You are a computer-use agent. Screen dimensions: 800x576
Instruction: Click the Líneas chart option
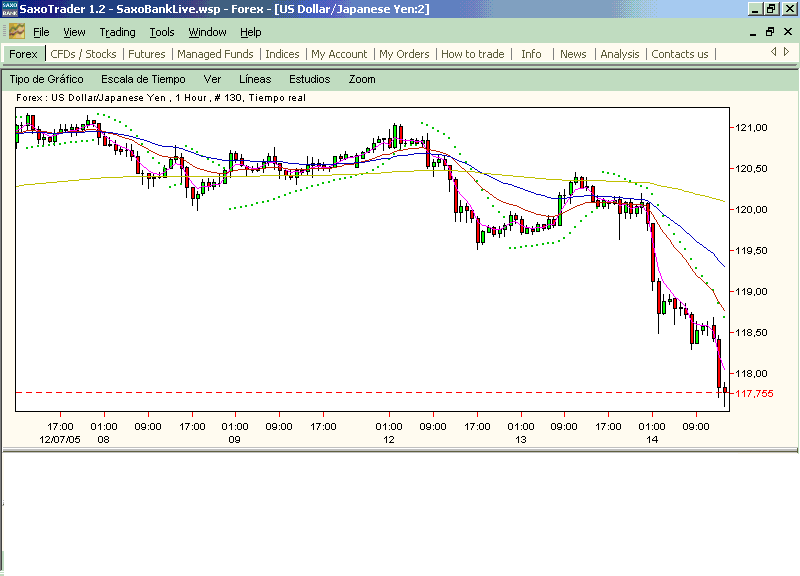[x=255, y=79]
